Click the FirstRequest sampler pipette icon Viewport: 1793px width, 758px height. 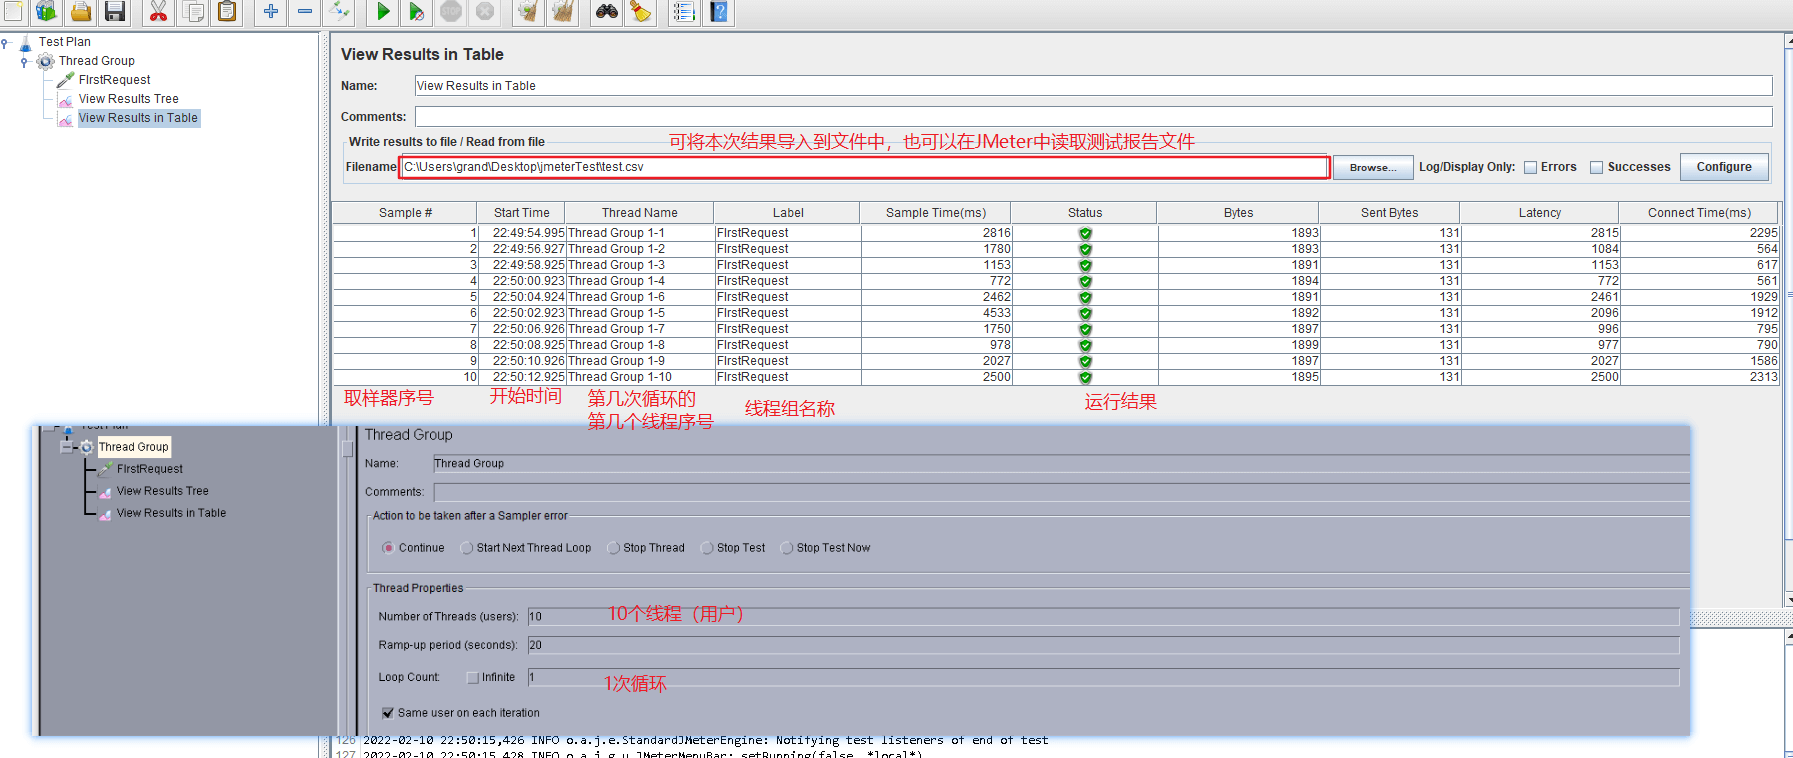(66, 80)
